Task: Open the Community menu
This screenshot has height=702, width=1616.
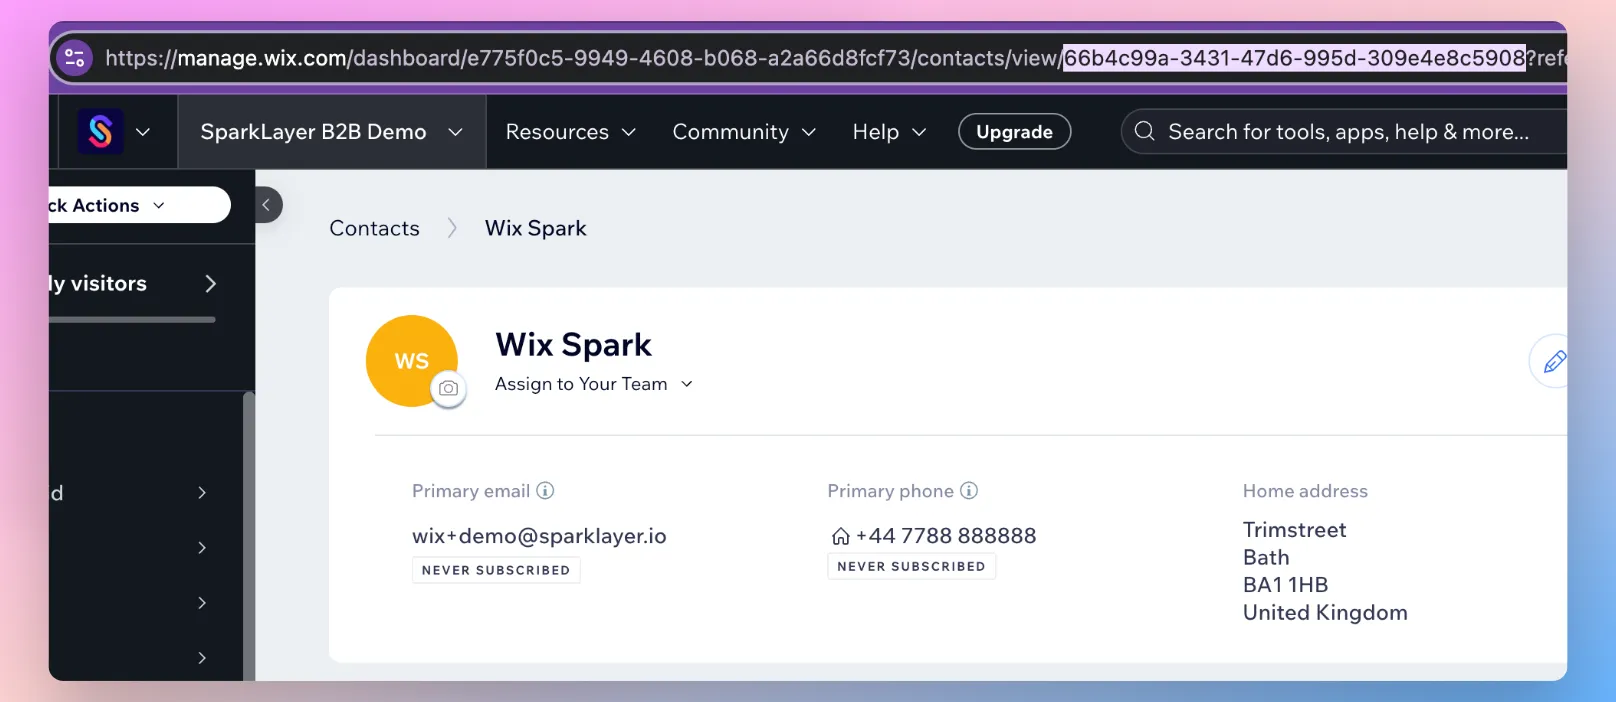Action: click(x=744, y=132)
